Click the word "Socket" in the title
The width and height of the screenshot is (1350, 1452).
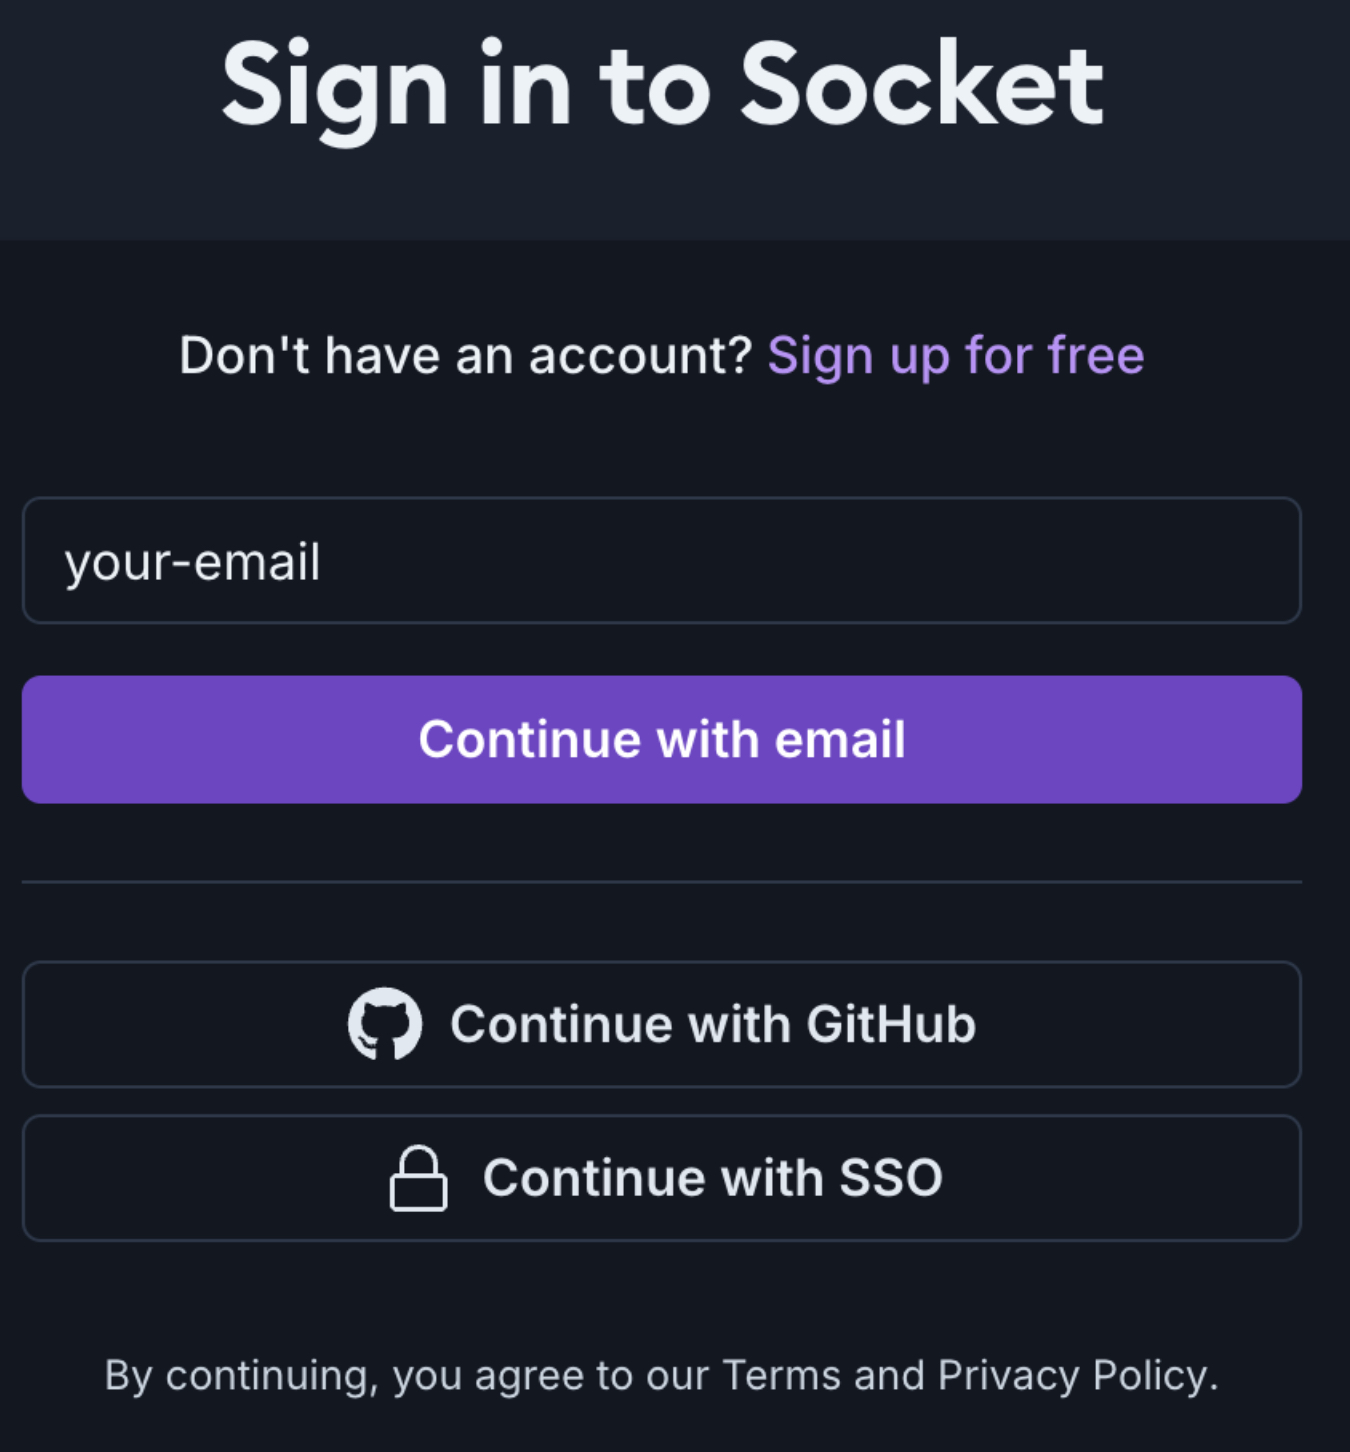click(921, 86)
